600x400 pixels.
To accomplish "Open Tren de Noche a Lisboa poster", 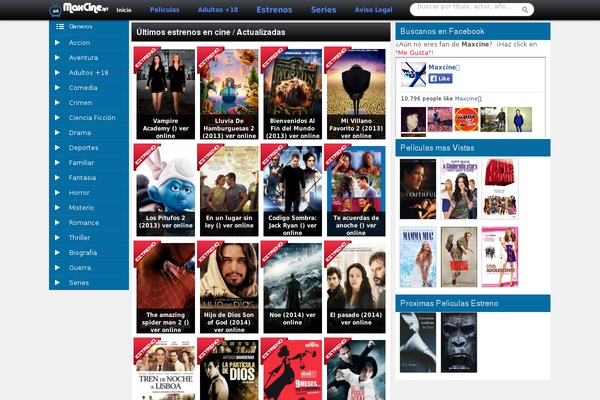I will pos(165,370).
